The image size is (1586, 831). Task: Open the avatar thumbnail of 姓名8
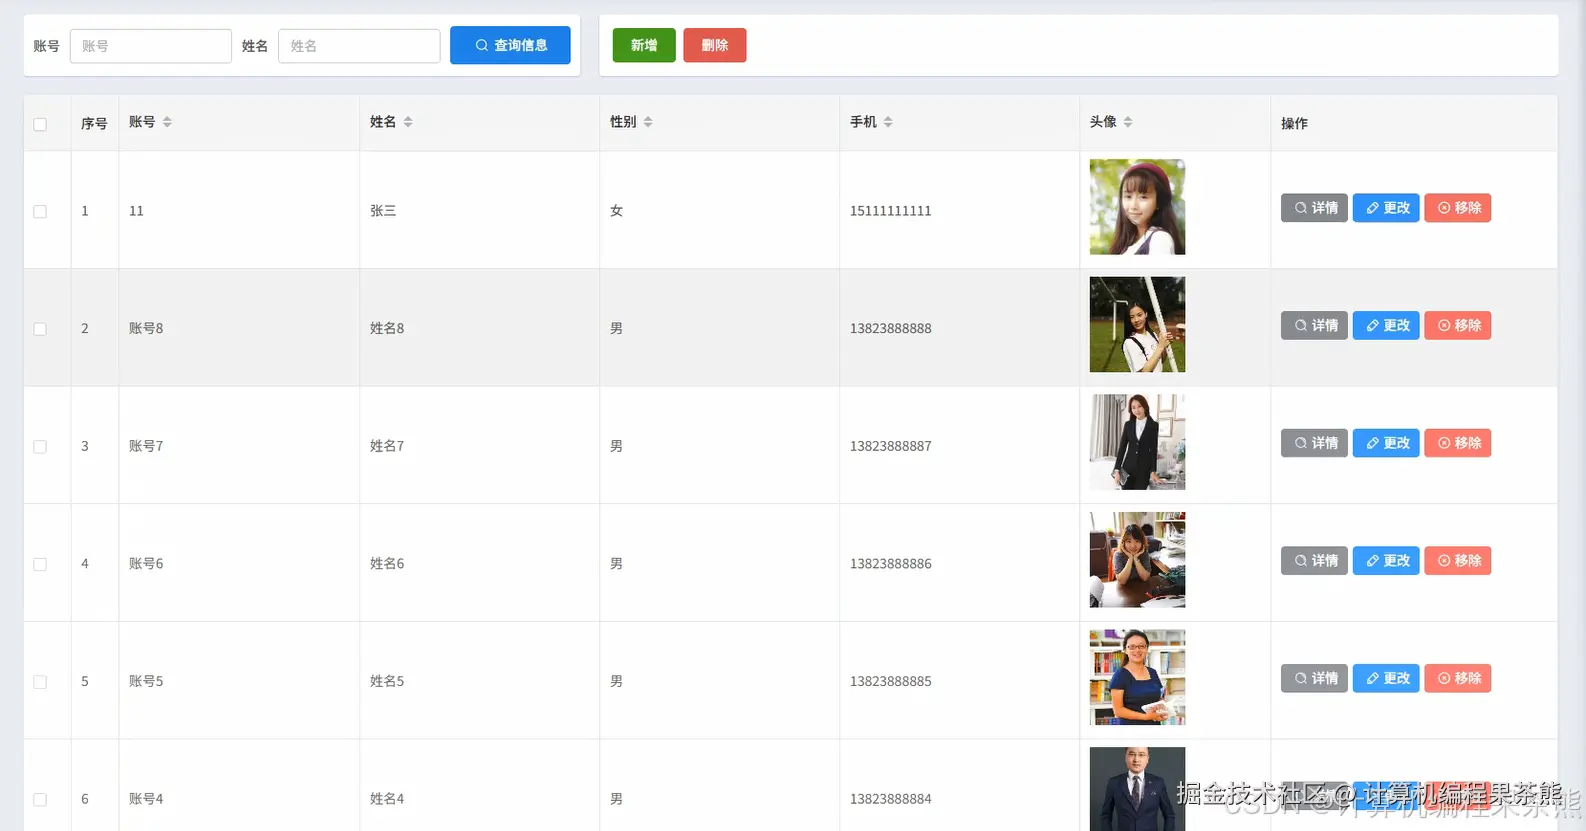tap(1137, 325)
